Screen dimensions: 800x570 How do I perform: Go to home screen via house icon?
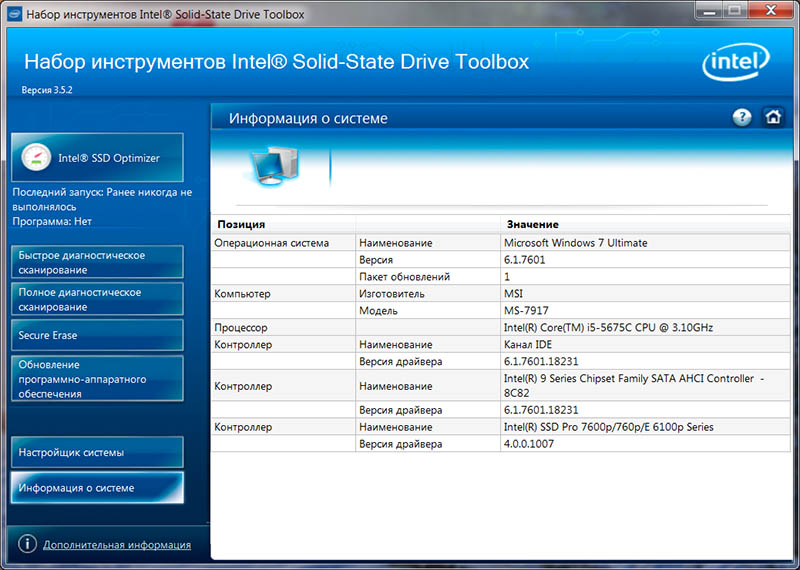pos(772,117)
